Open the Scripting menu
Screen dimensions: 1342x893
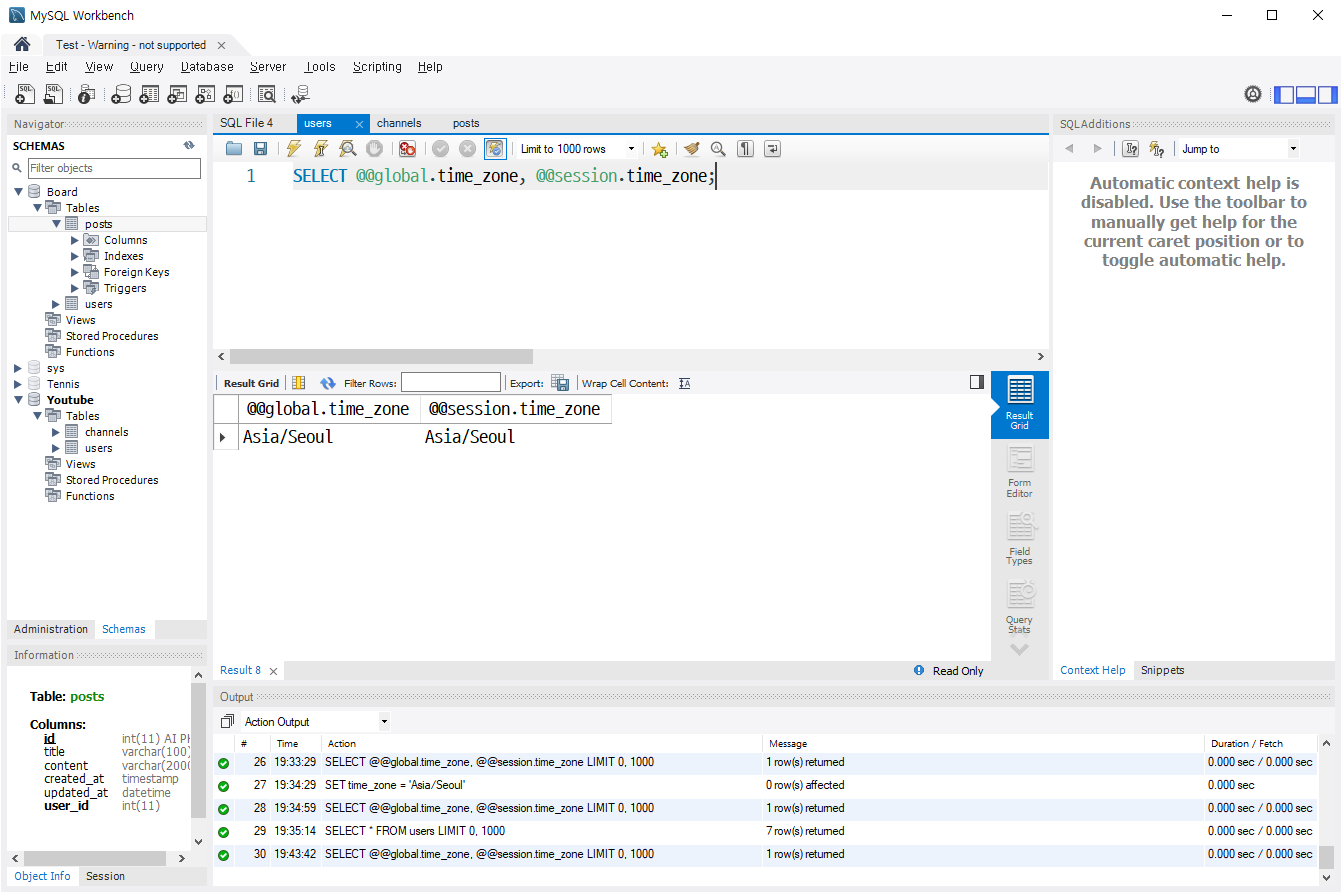click(x=377, y=67)
